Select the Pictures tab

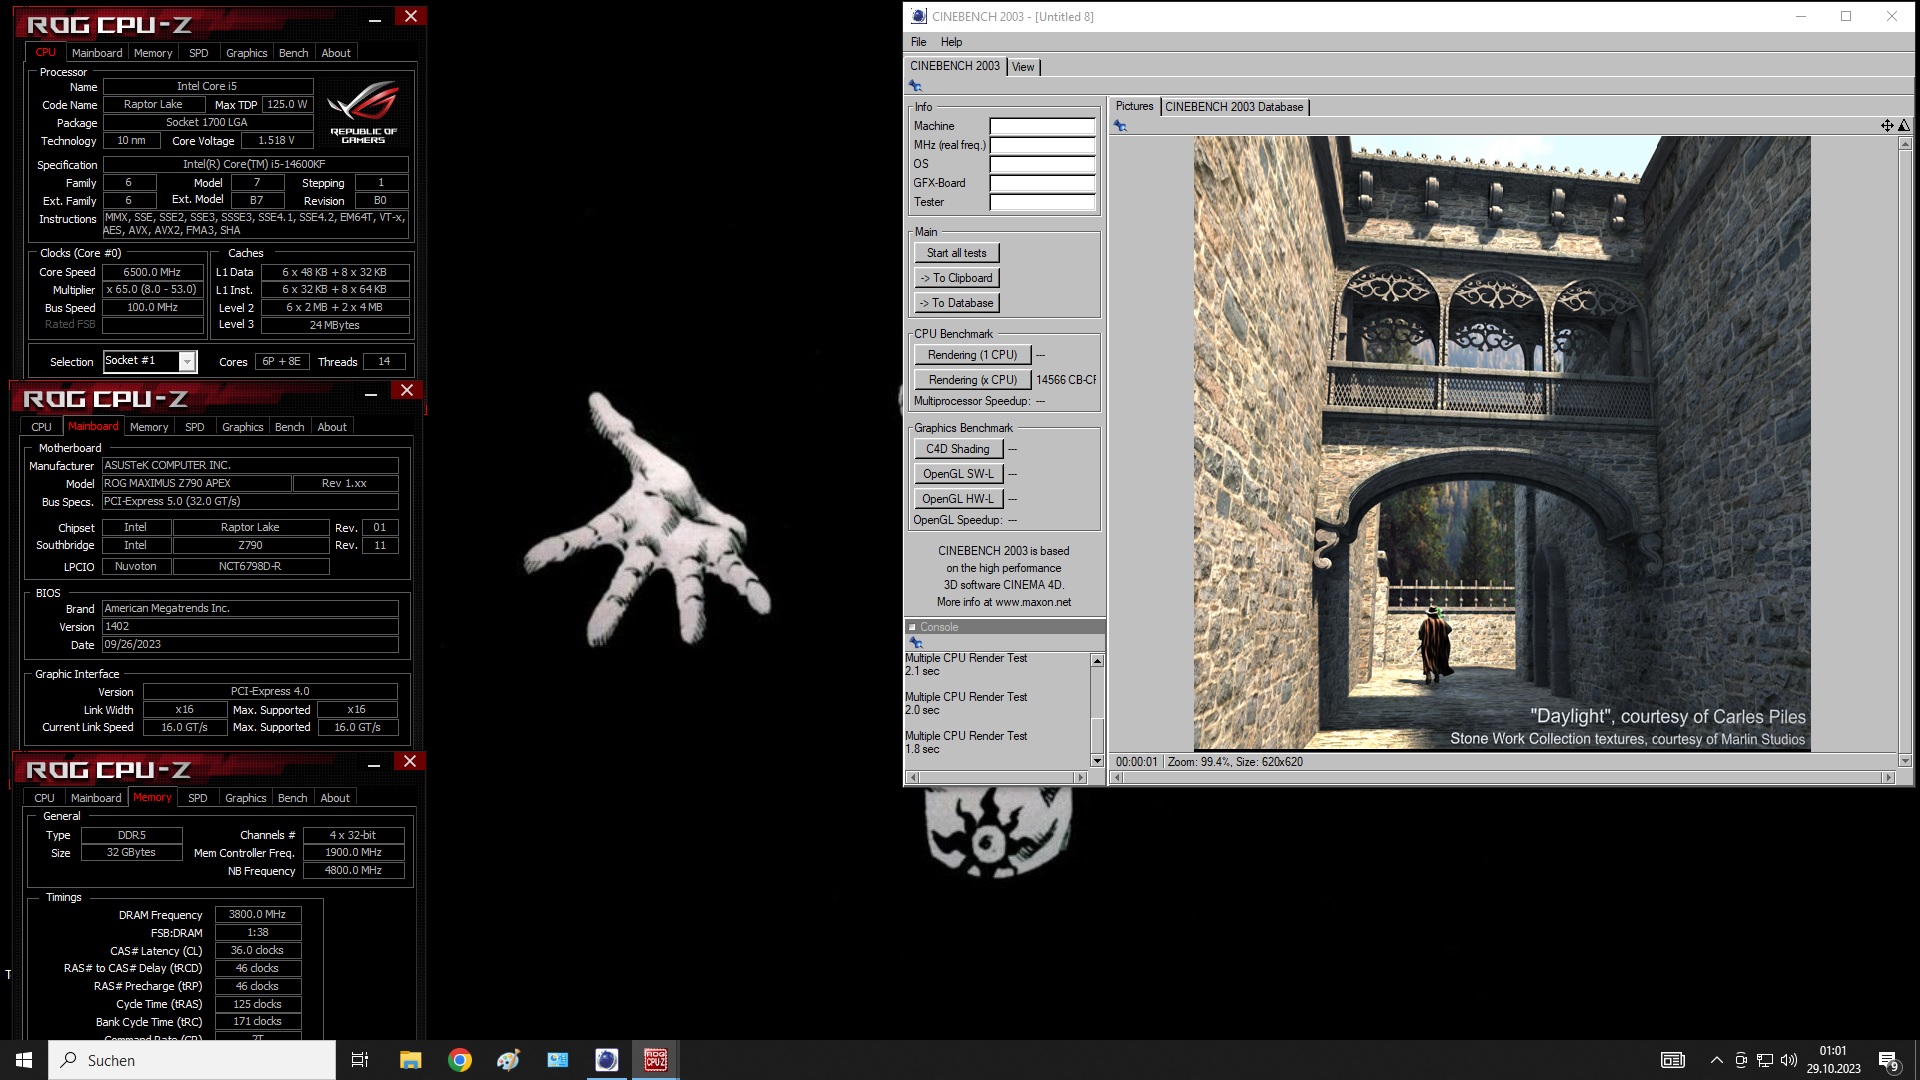[1134, 106]
